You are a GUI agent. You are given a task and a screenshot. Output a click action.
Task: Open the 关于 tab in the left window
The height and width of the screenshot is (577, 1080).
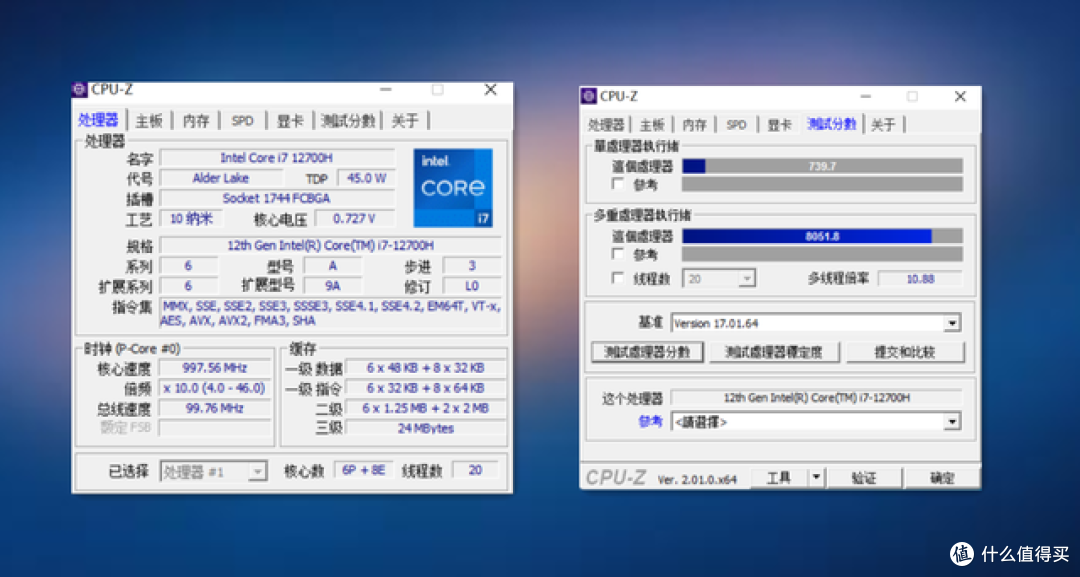click(405, 121)
